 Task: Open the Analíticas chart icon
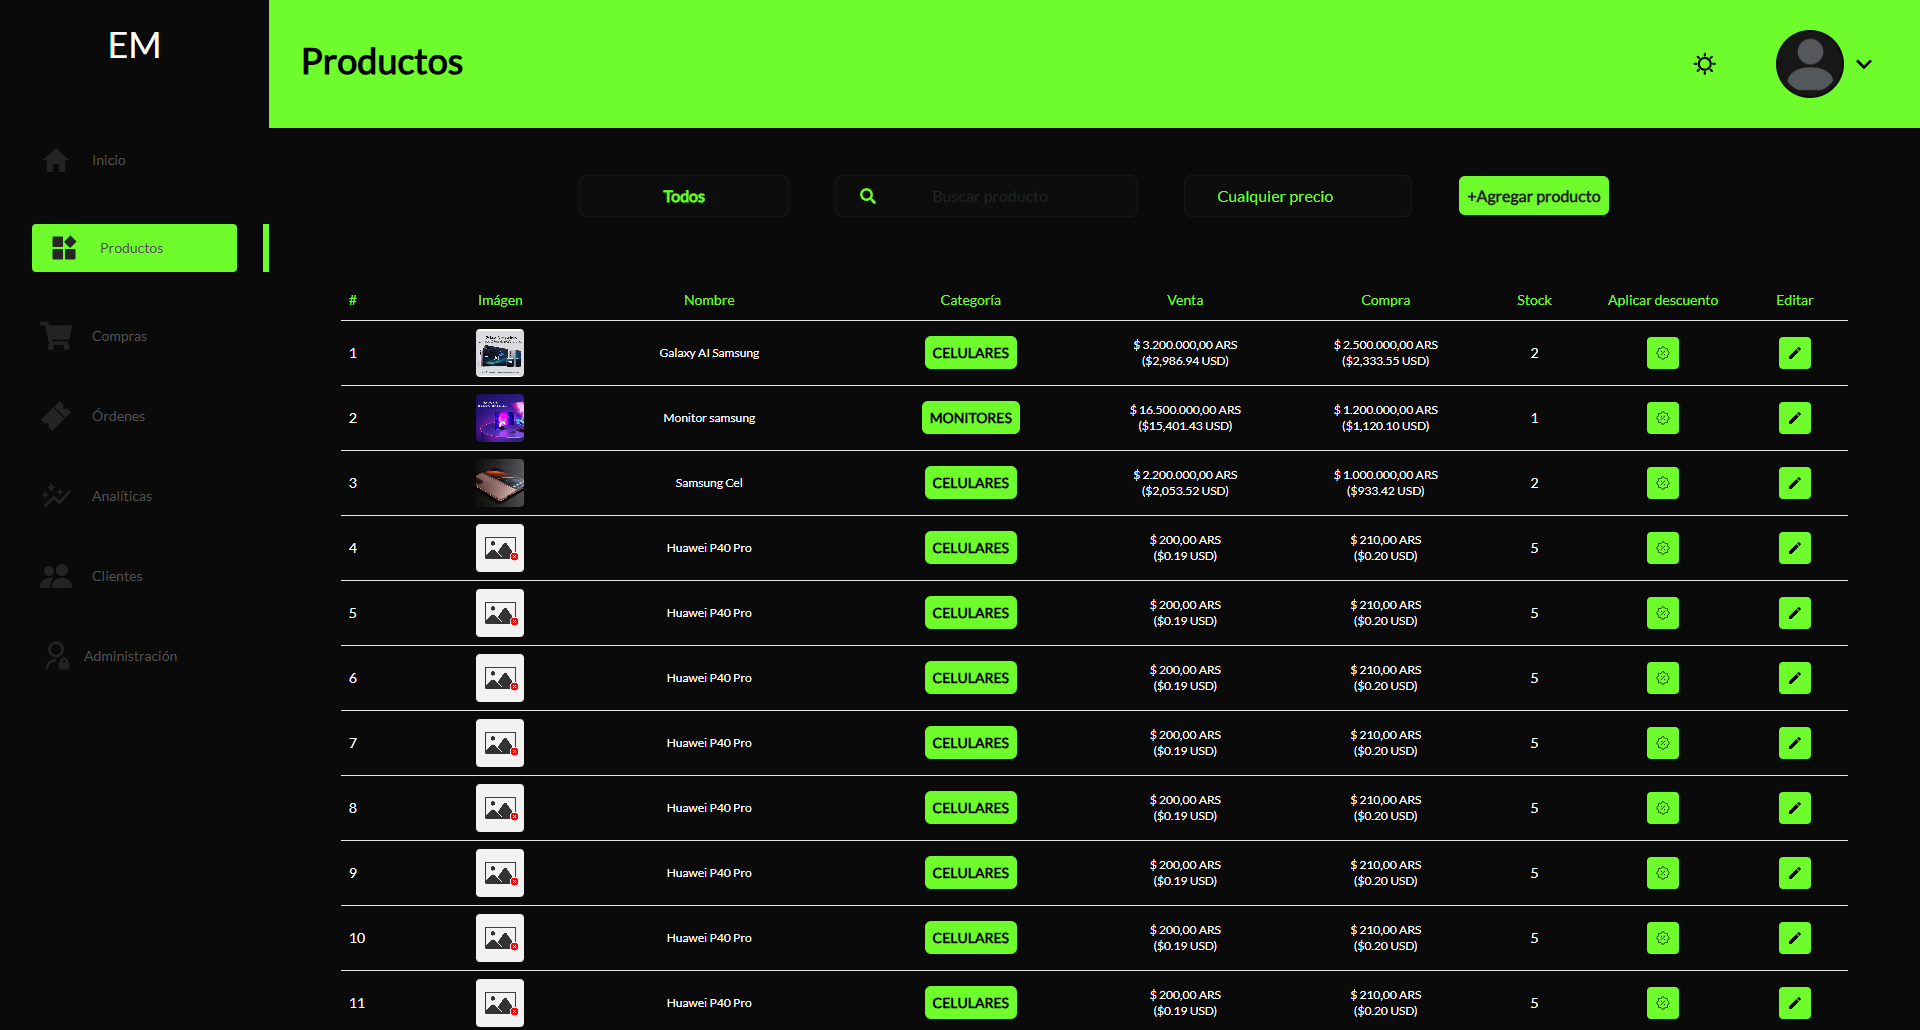(x=56, y=496)
